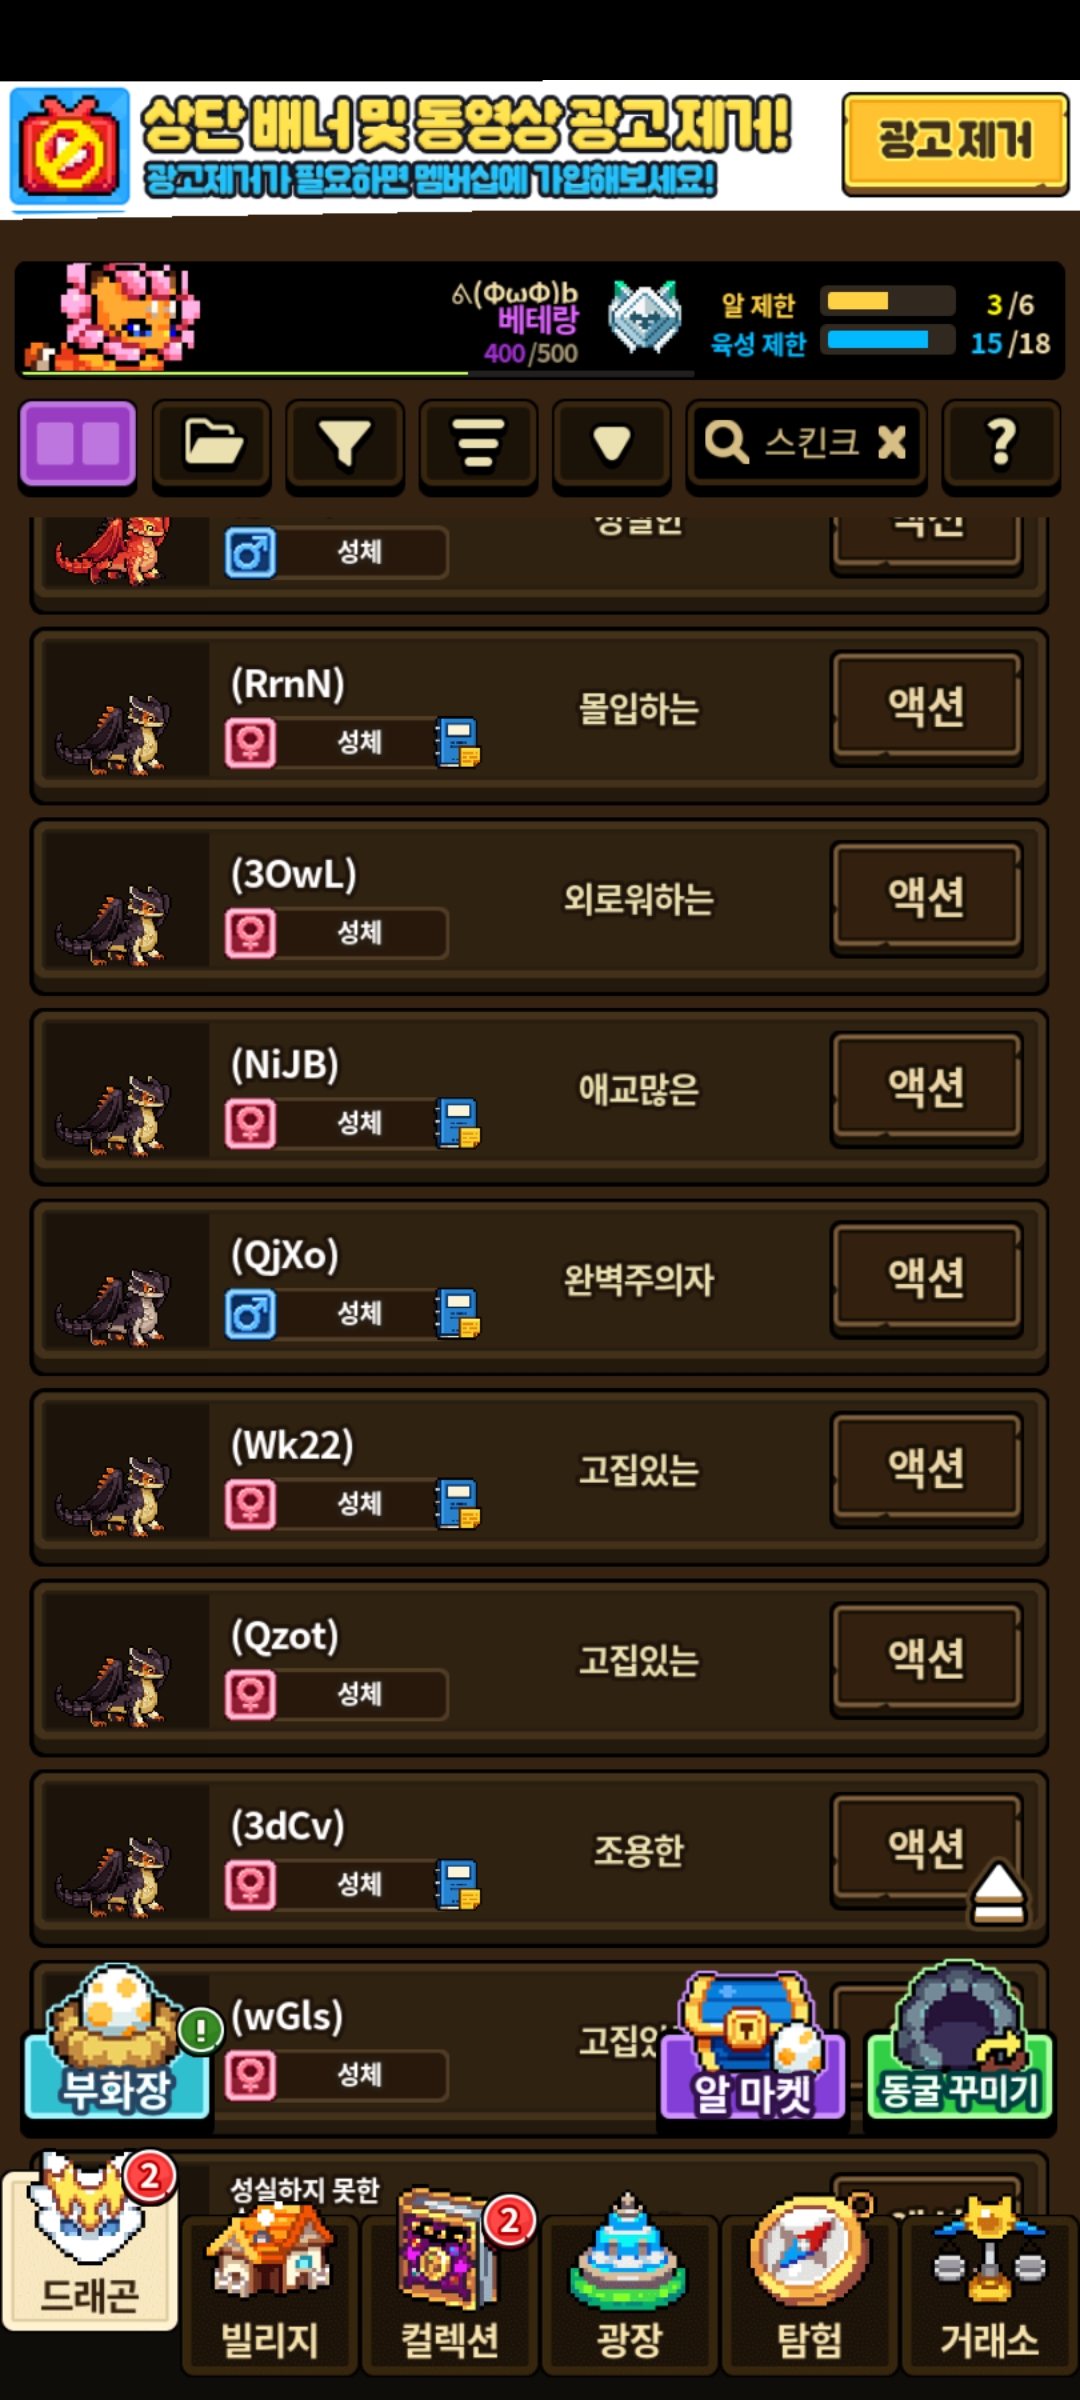
Task: Open the sort order icon
Action: click(478, 444)
